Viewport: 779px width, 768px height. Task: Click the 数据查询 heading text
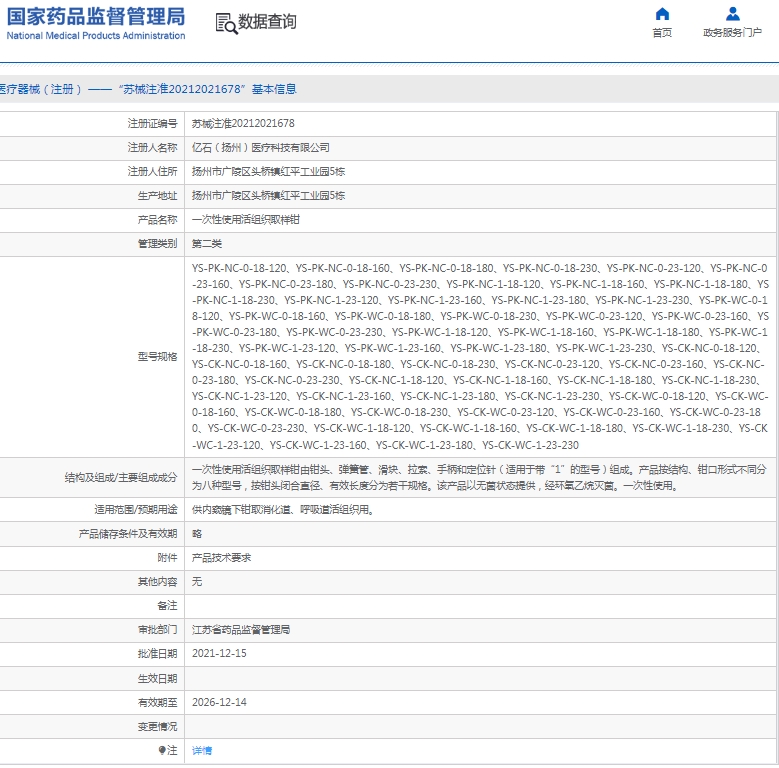[x=267, y=22]
